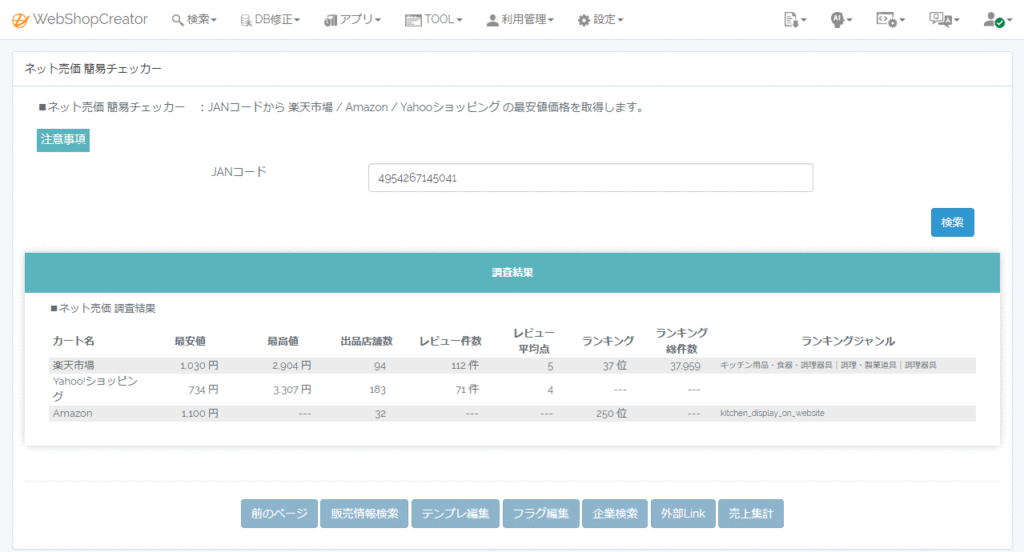Select the Amazon row name
This screenshot has height=552, width=1024.
point(72,414)
